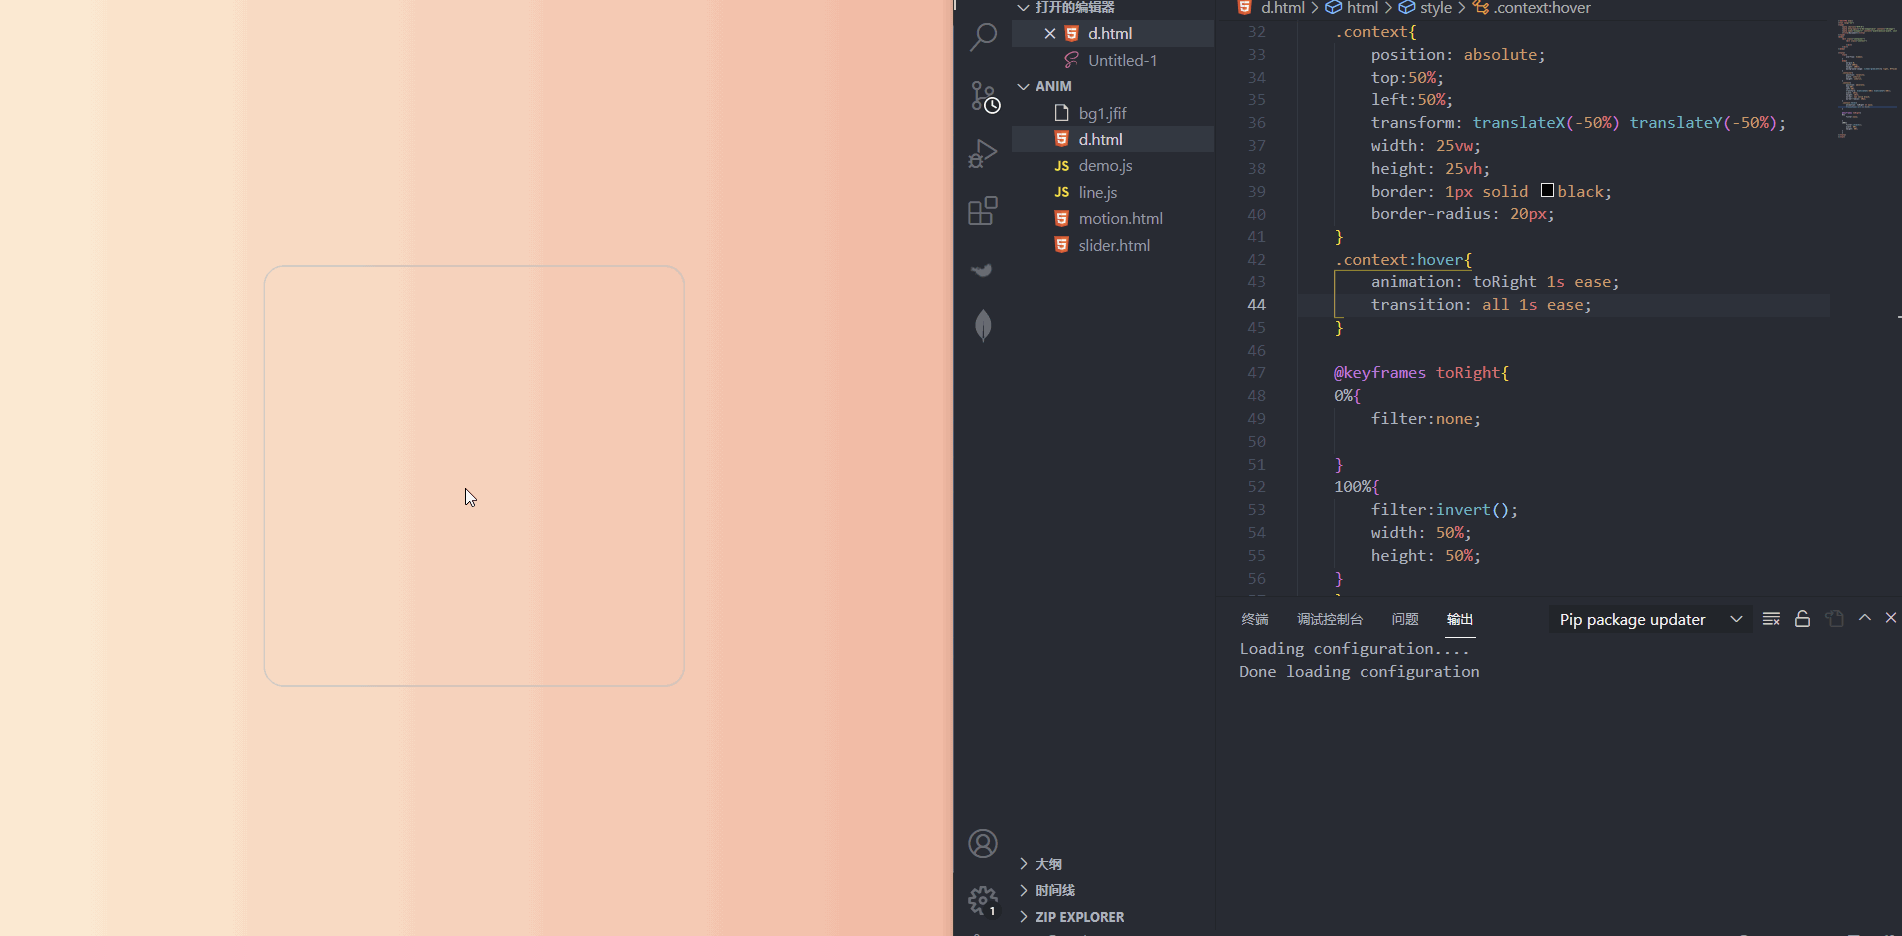This screenshot has width=1902, height=936.
Task: Click the JS icon next to demo.js
Action: tap(1062, 166)
